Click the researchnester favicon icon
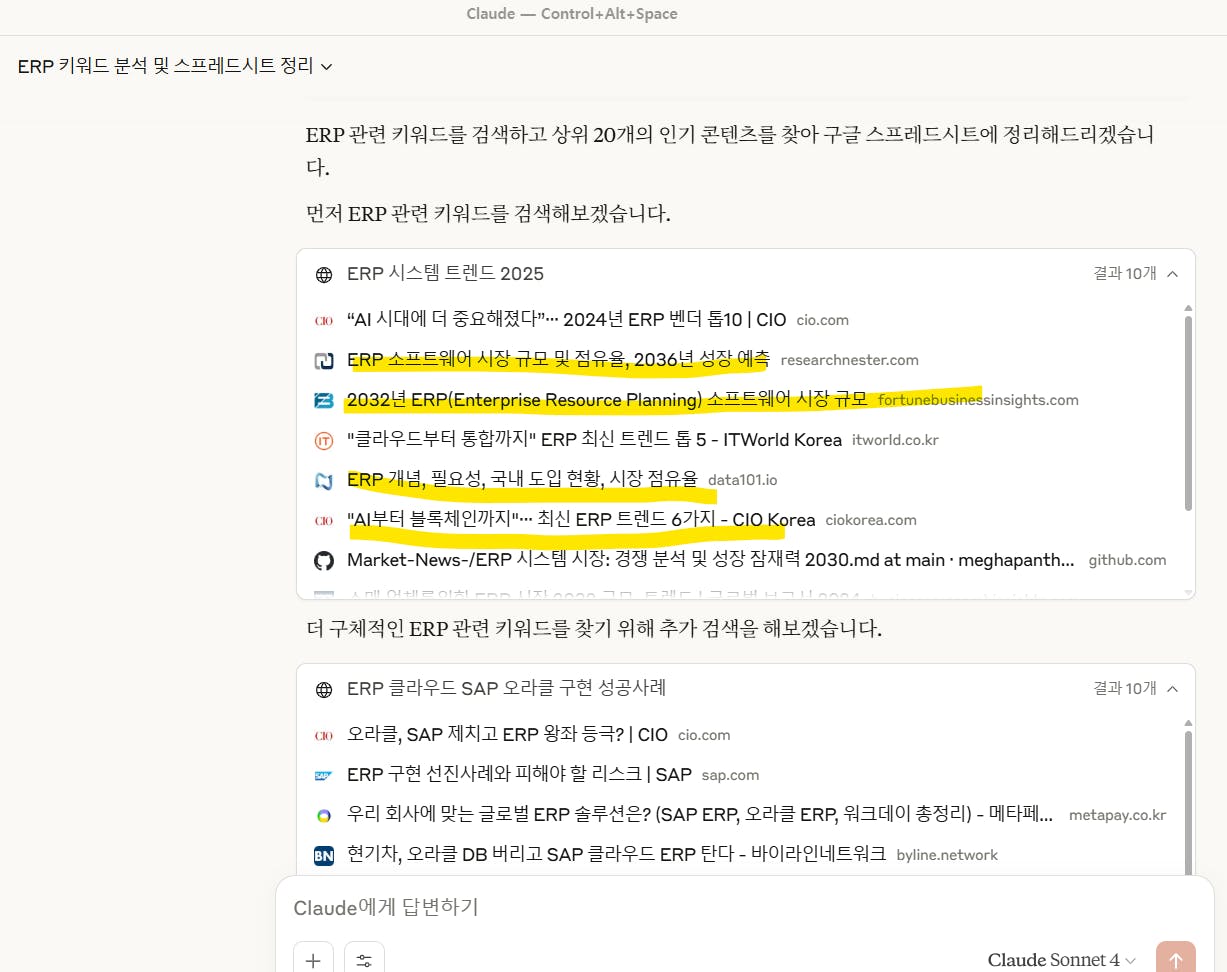 pyautogui.click(x=324, y=361)
